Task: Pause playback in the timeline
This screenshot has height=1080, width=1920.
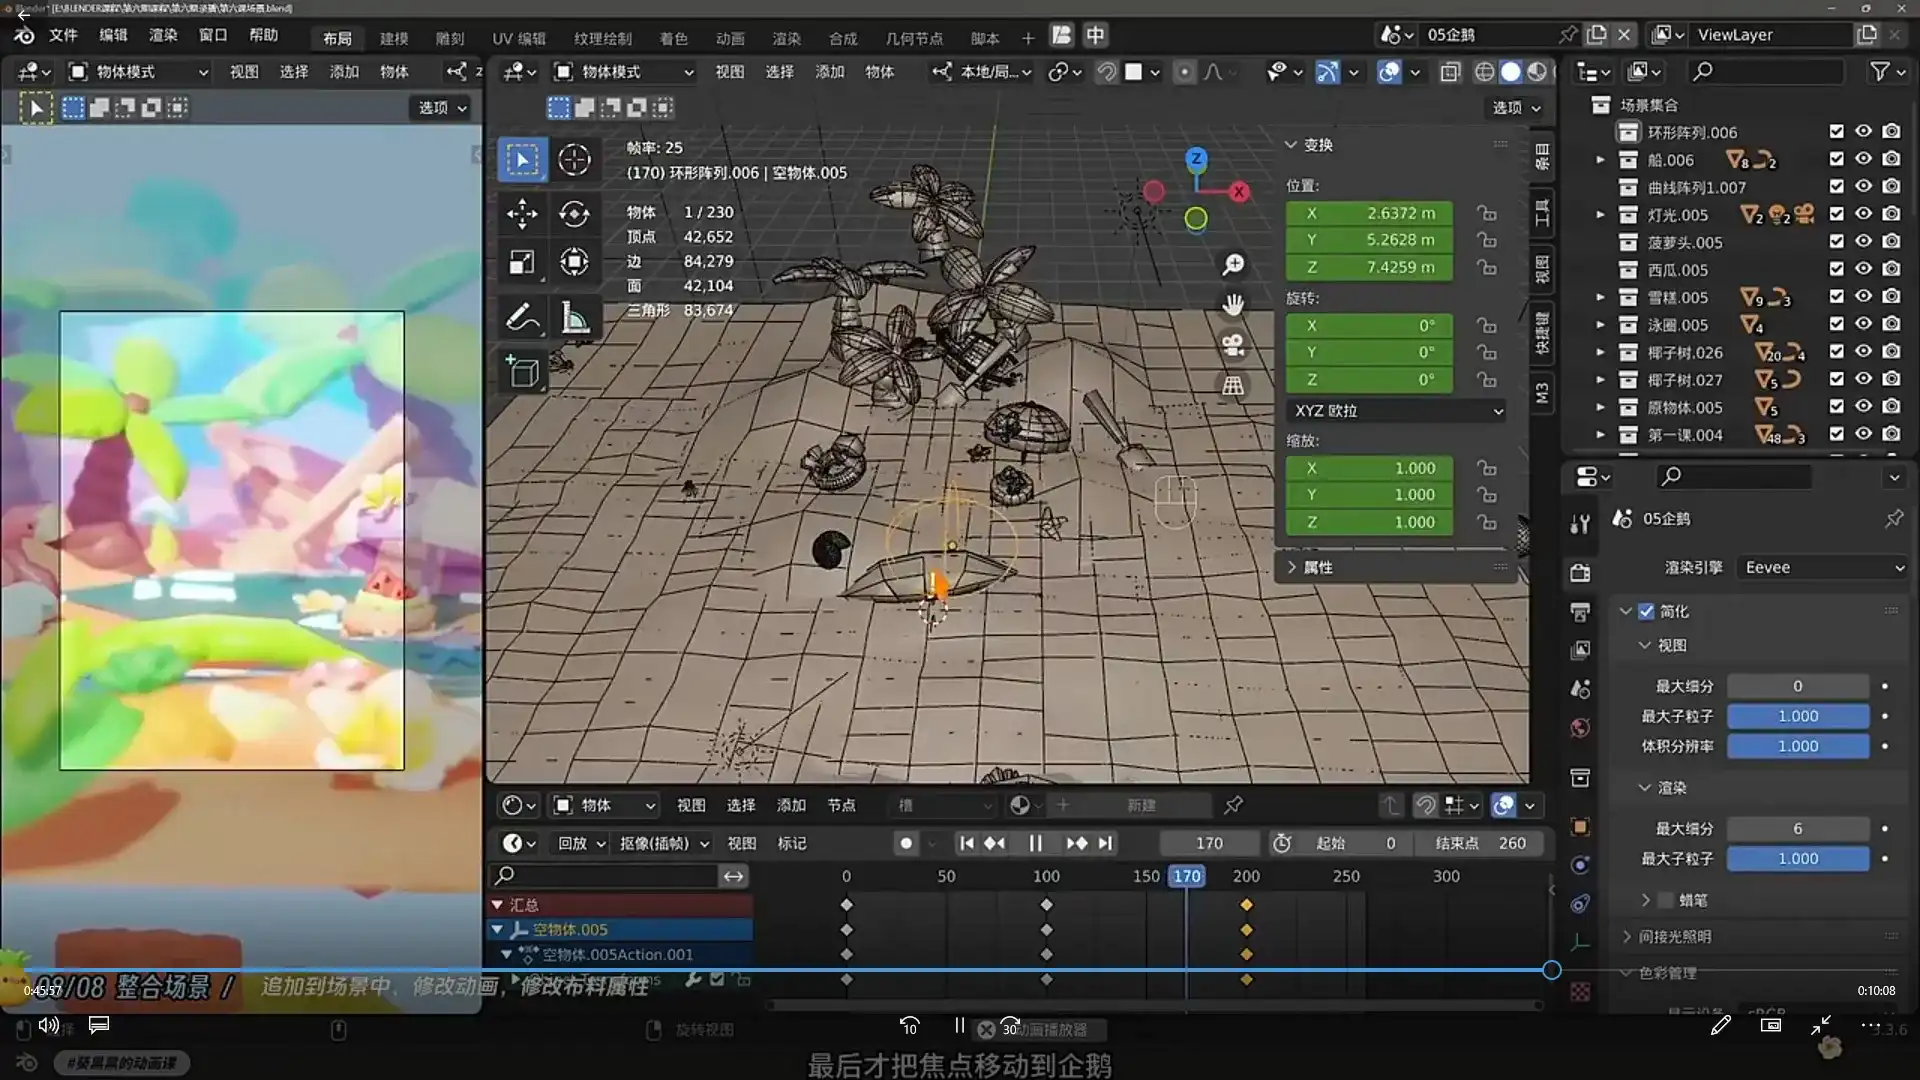Action: (x=1036, y=843)
